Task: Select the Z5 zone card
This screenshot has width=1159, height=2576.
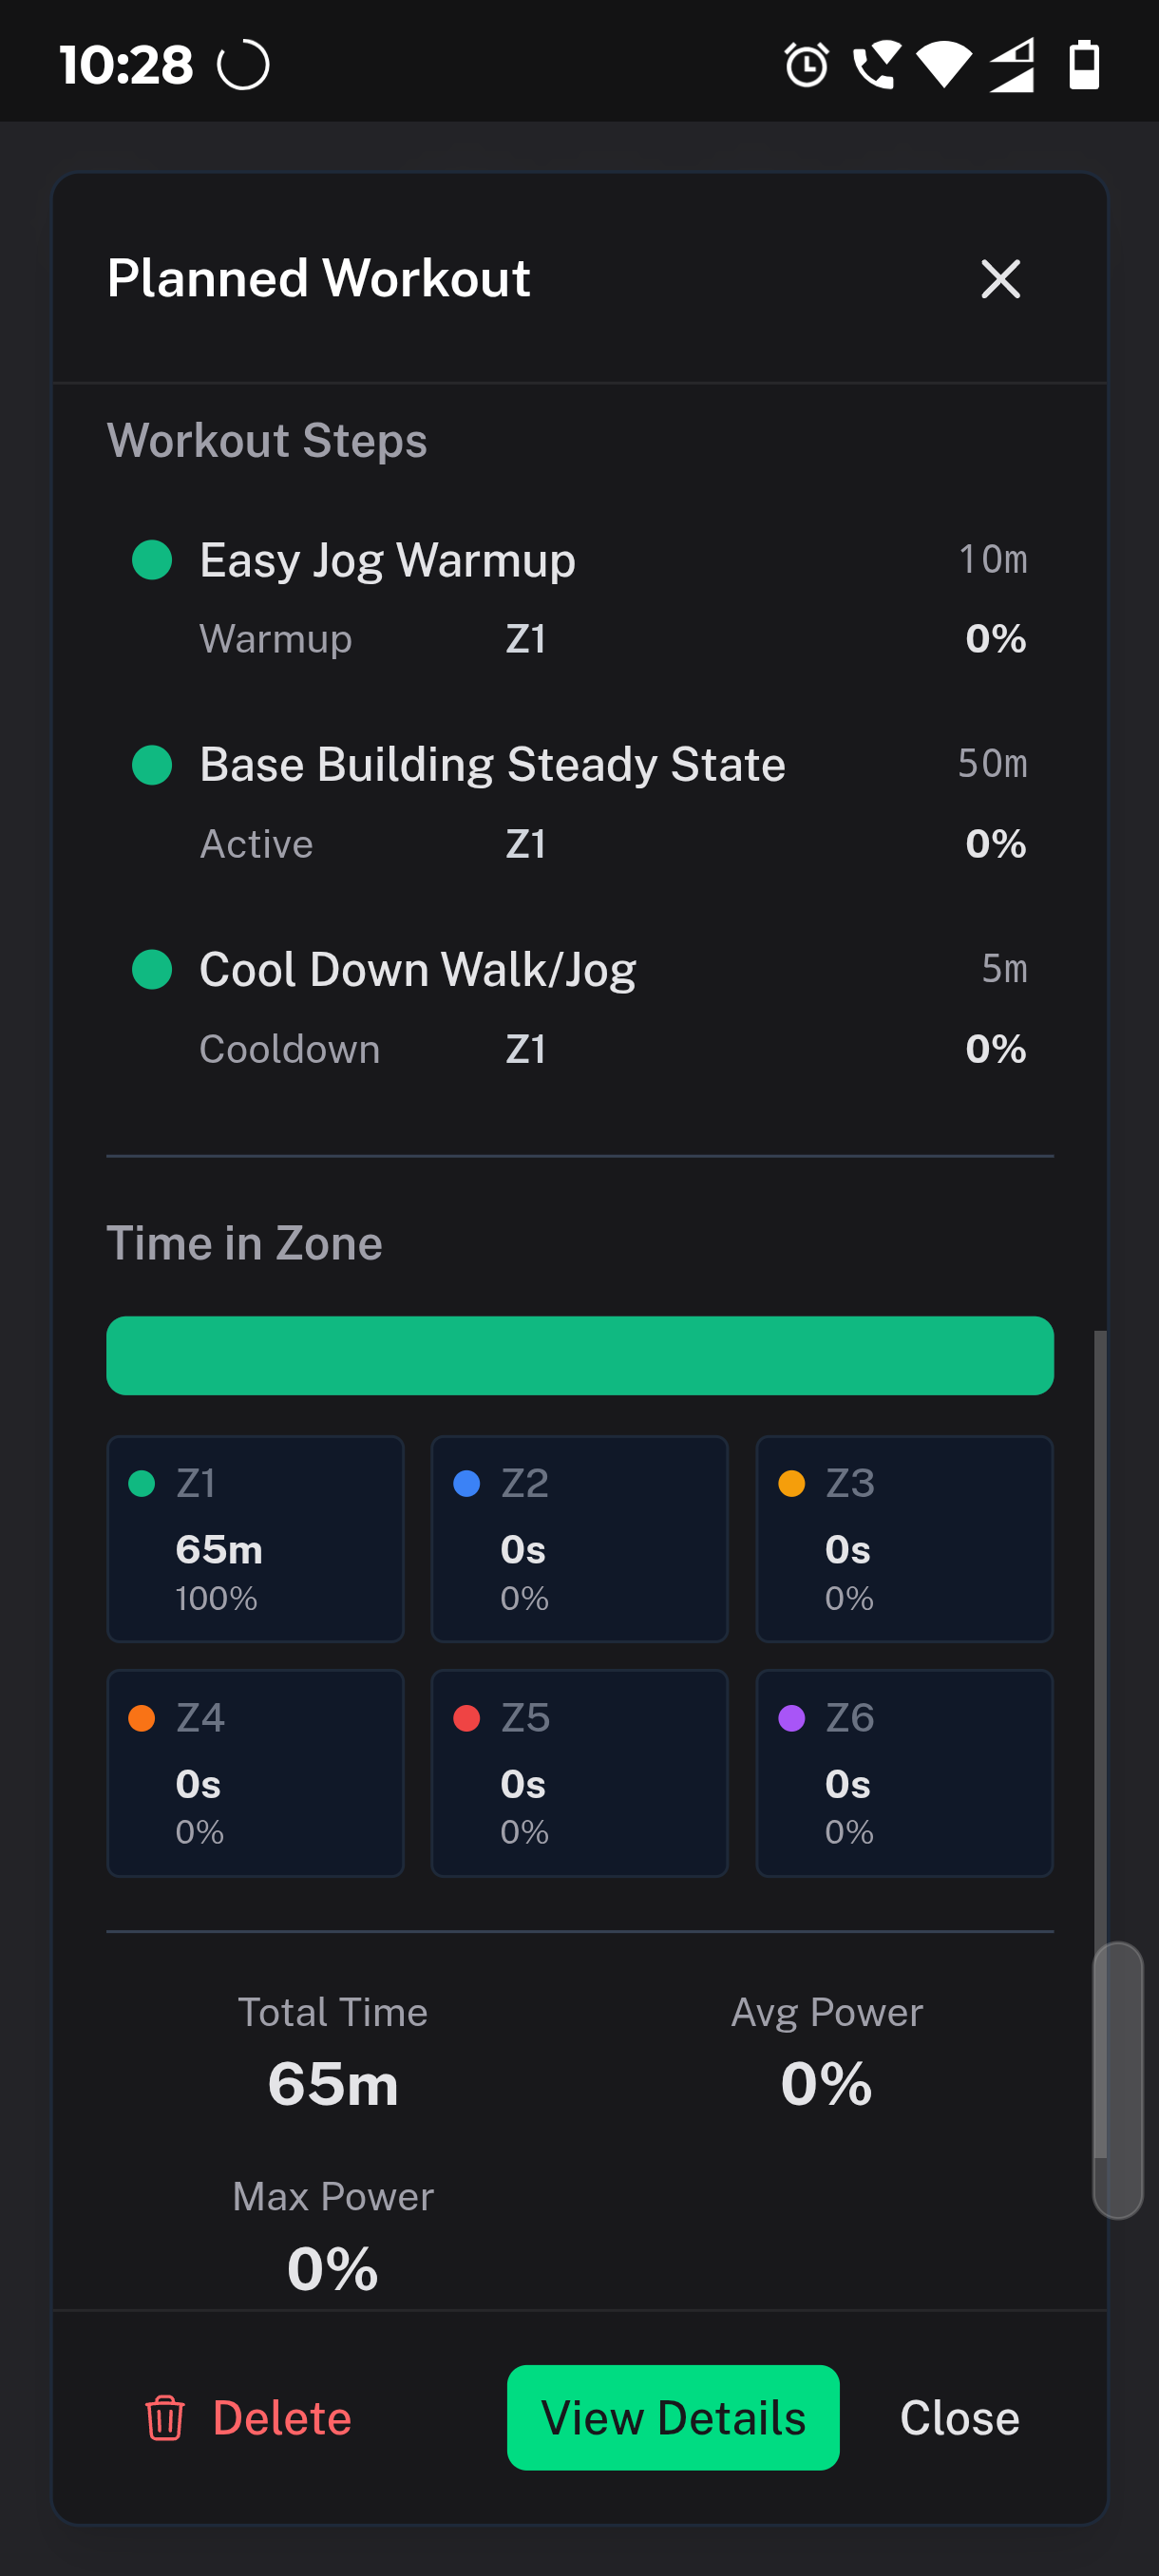Action: click(579, 1773)
